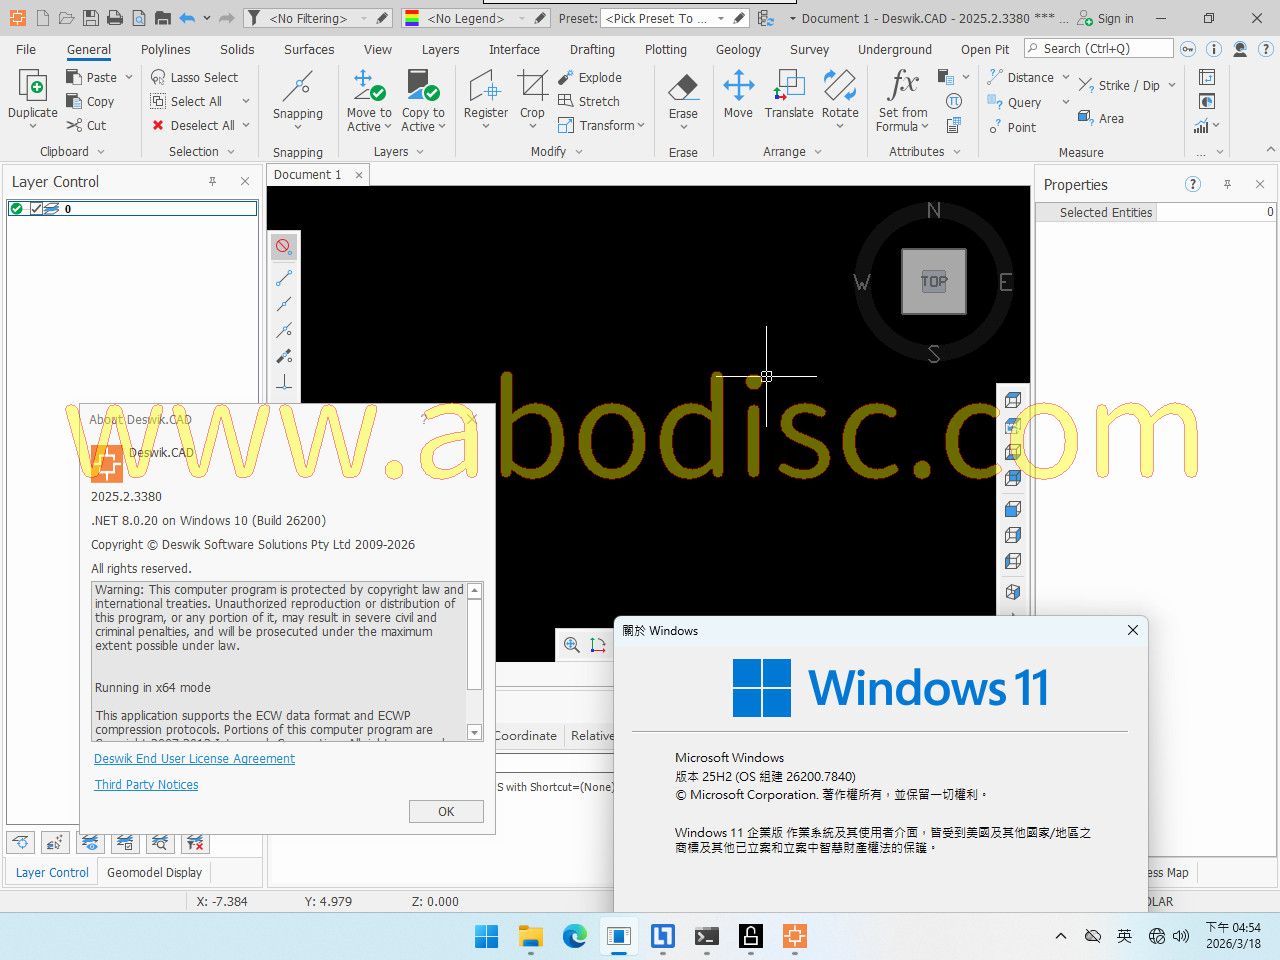Open Deswik.CAD from the Windows taskbar
Image resolution: width=1280 pixels, height=960 pixels.
click(x=795, y=936)
